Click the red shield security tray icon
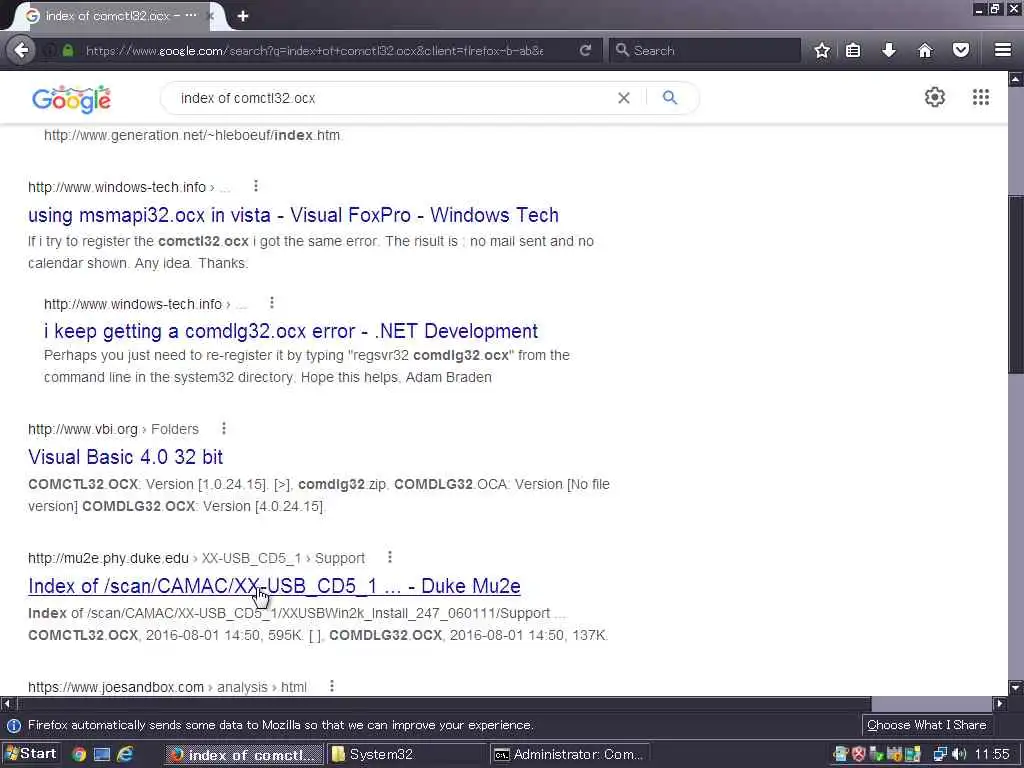The image size is (1024, 768). point(858,755)
